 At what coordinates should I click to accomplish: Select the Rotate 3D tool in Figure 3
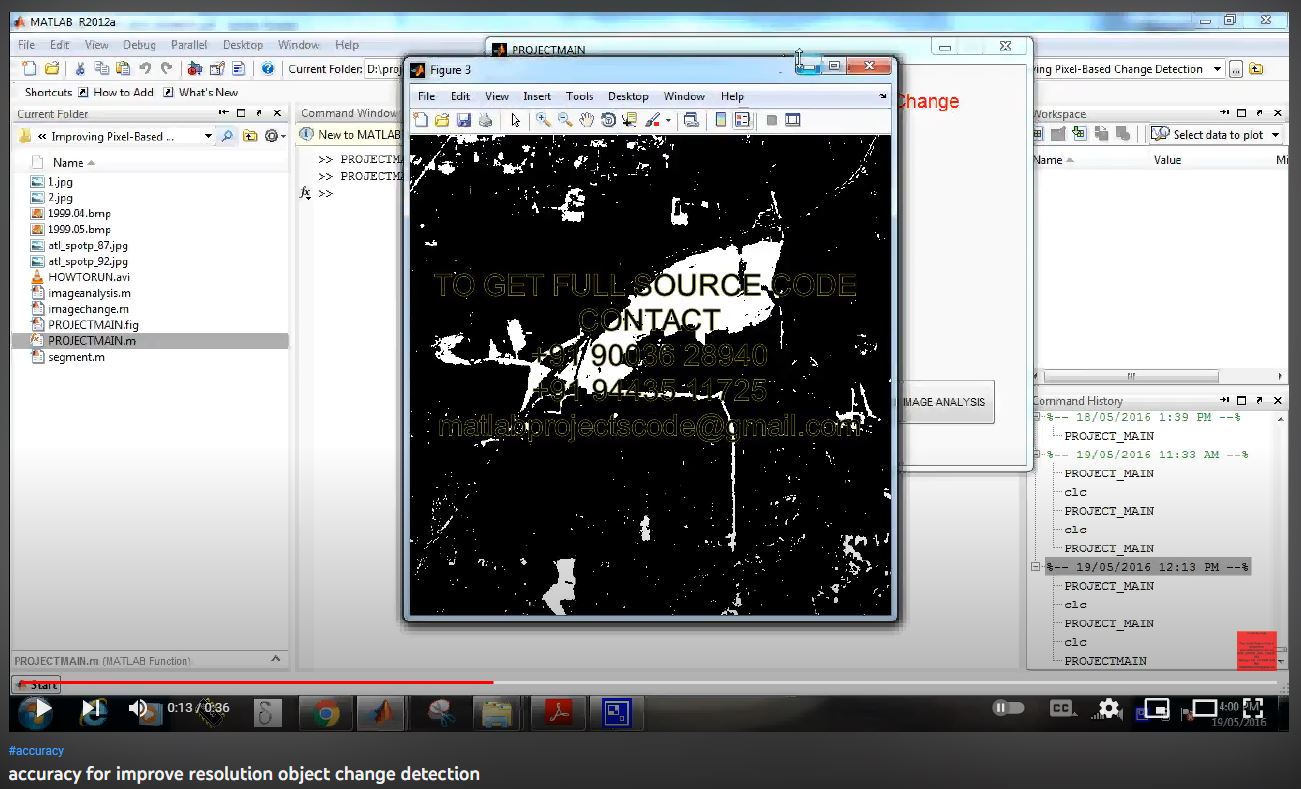608,120
